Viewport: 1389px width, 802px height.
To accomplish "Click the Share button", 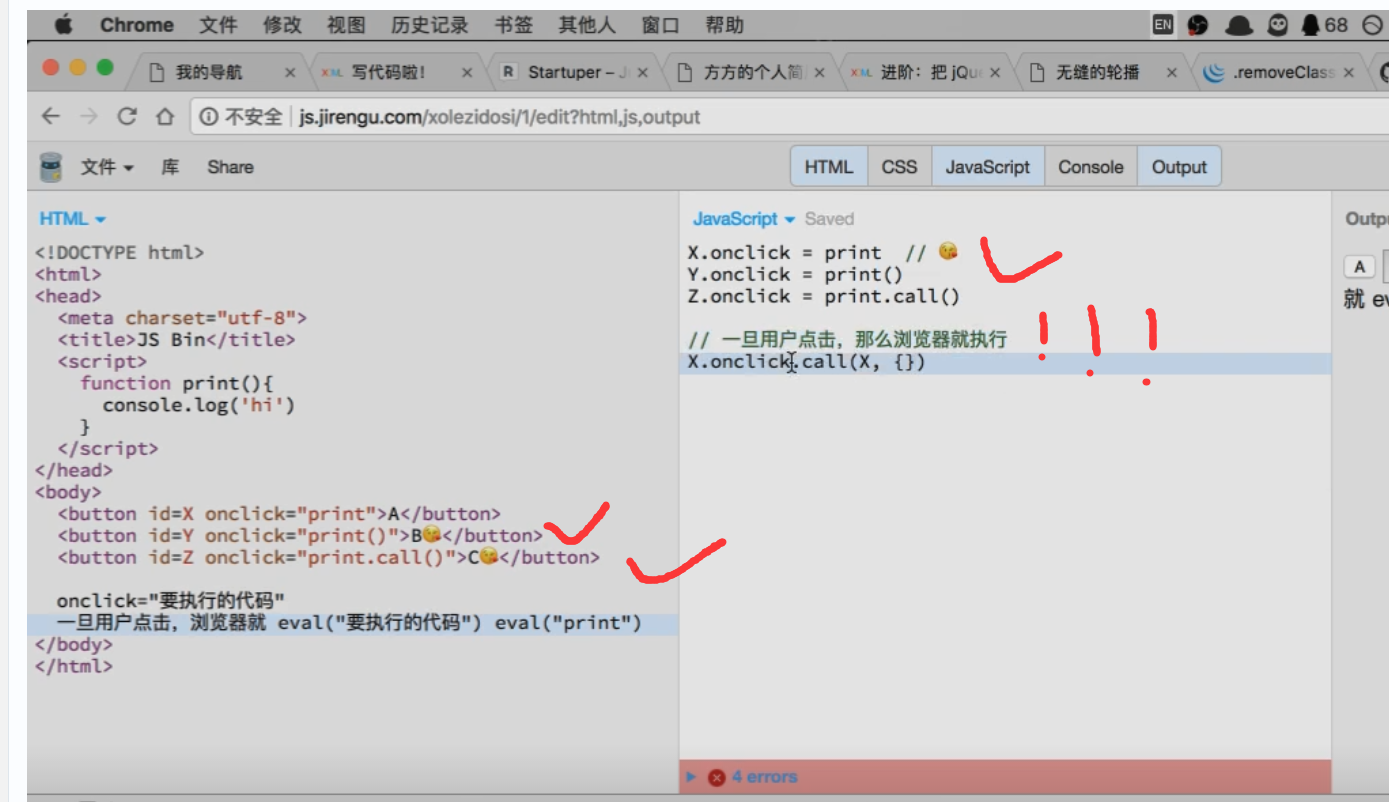I will (x=230, y=167).
